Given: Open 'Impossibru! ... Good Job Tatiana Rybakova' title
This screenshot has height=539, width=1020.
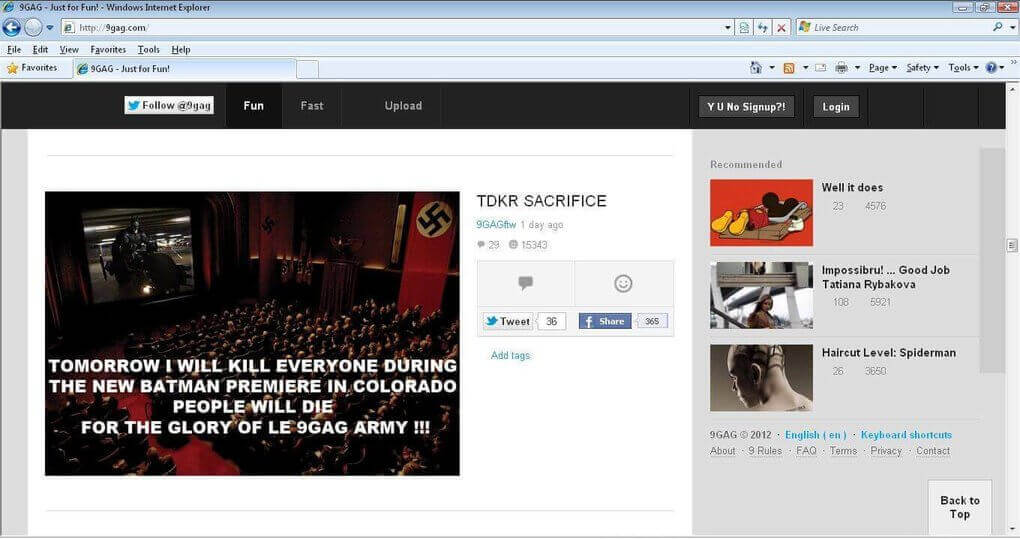Looking at the screenshot, I should pos(885,277).
